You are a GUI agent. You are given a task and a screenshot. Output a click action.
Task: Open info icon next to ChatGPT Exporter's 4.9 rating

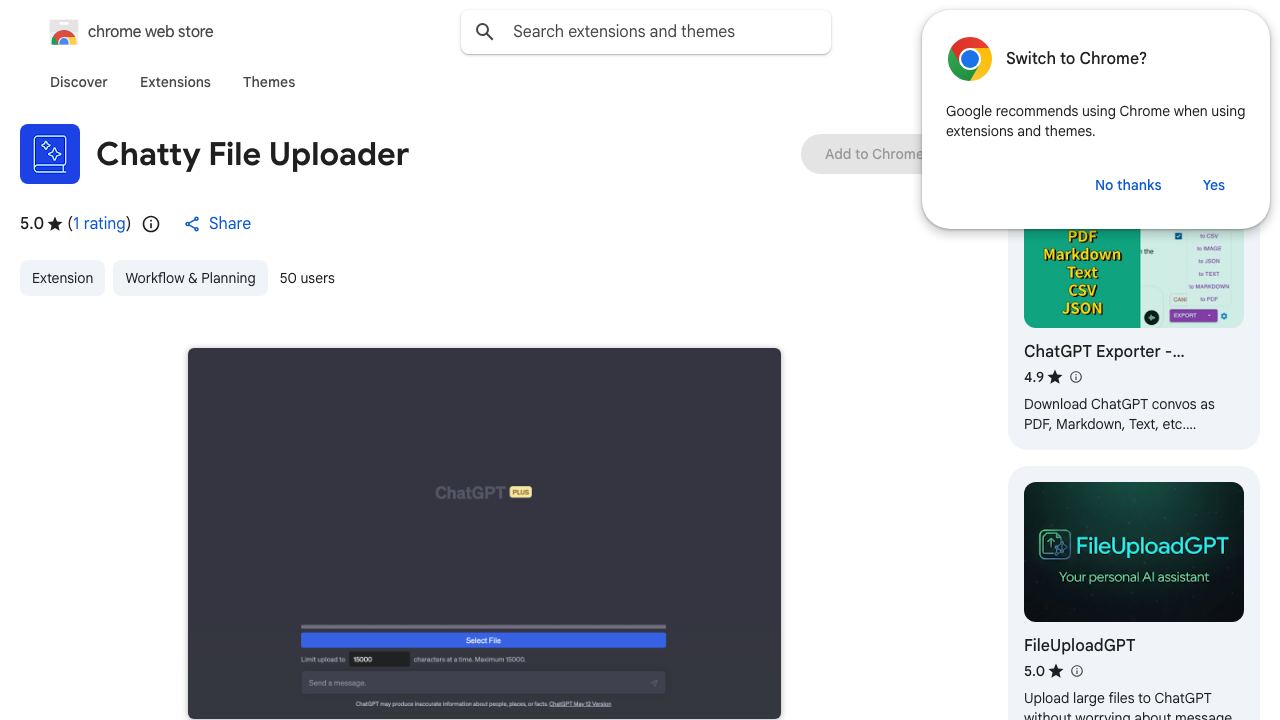[x=1076, y=377]
